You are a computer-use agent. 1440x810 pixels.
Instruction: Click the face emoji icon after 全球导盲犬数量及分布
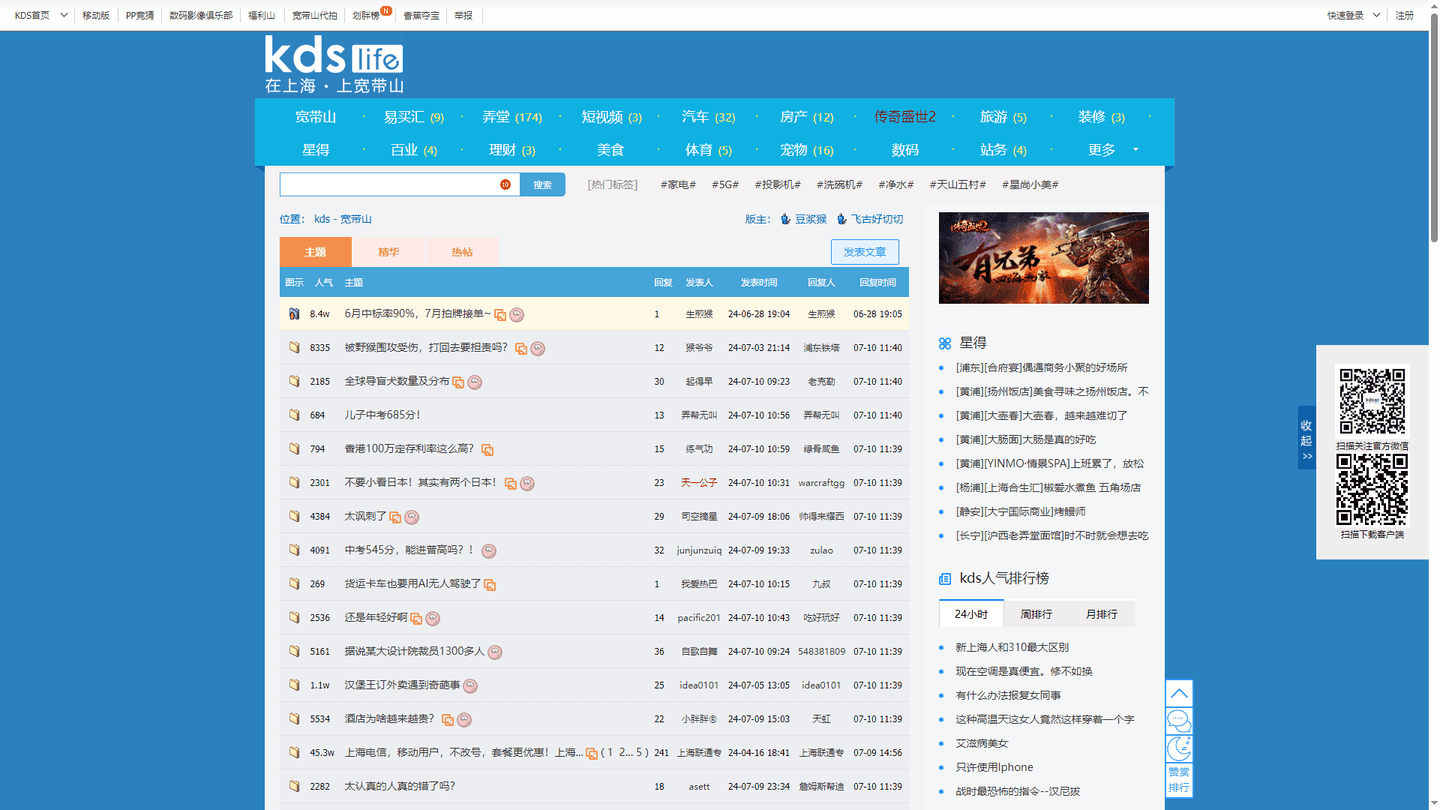click(x=475, y=382)
